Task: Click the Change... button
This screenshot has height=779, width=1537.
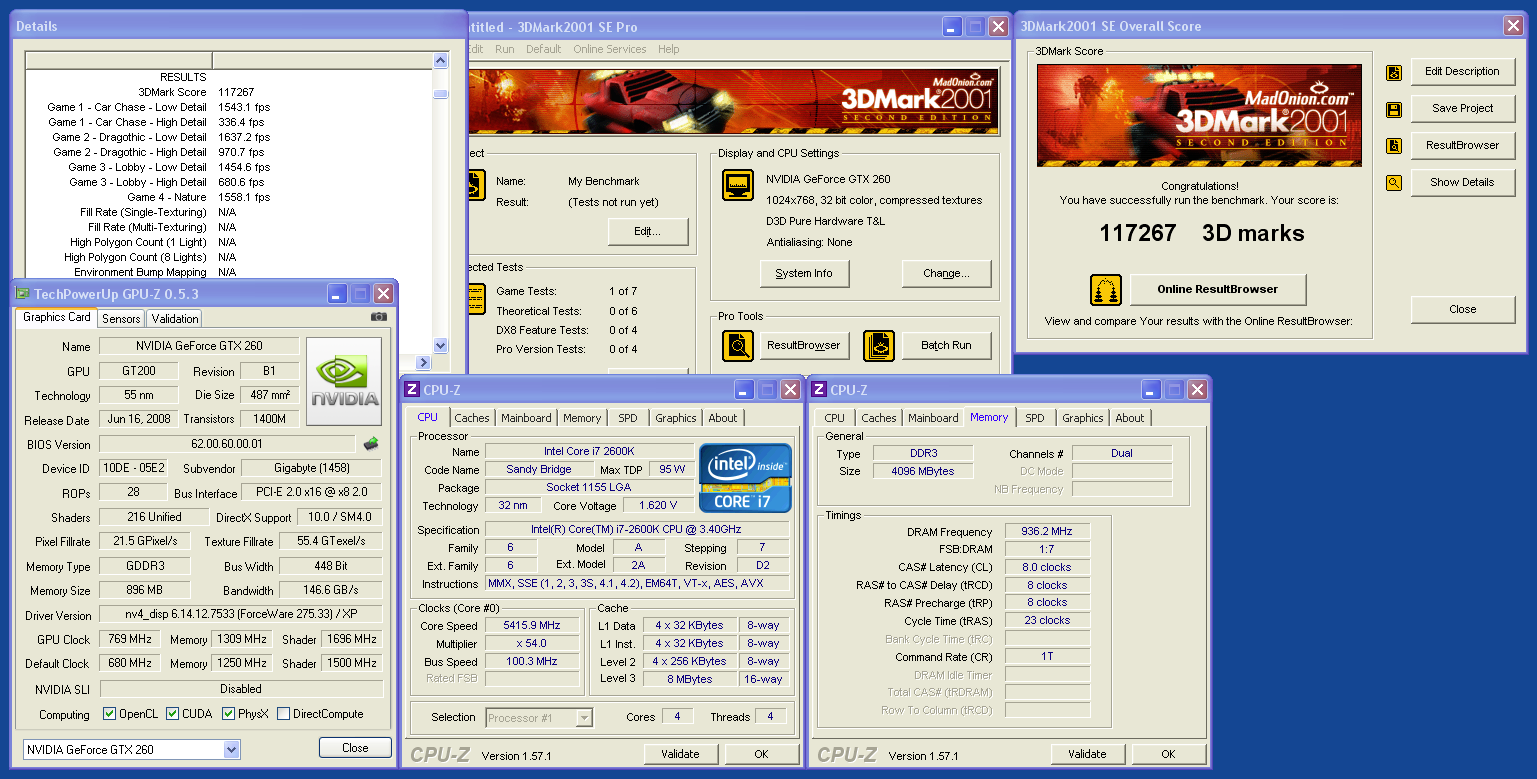Action: click(x=946, y=273)
